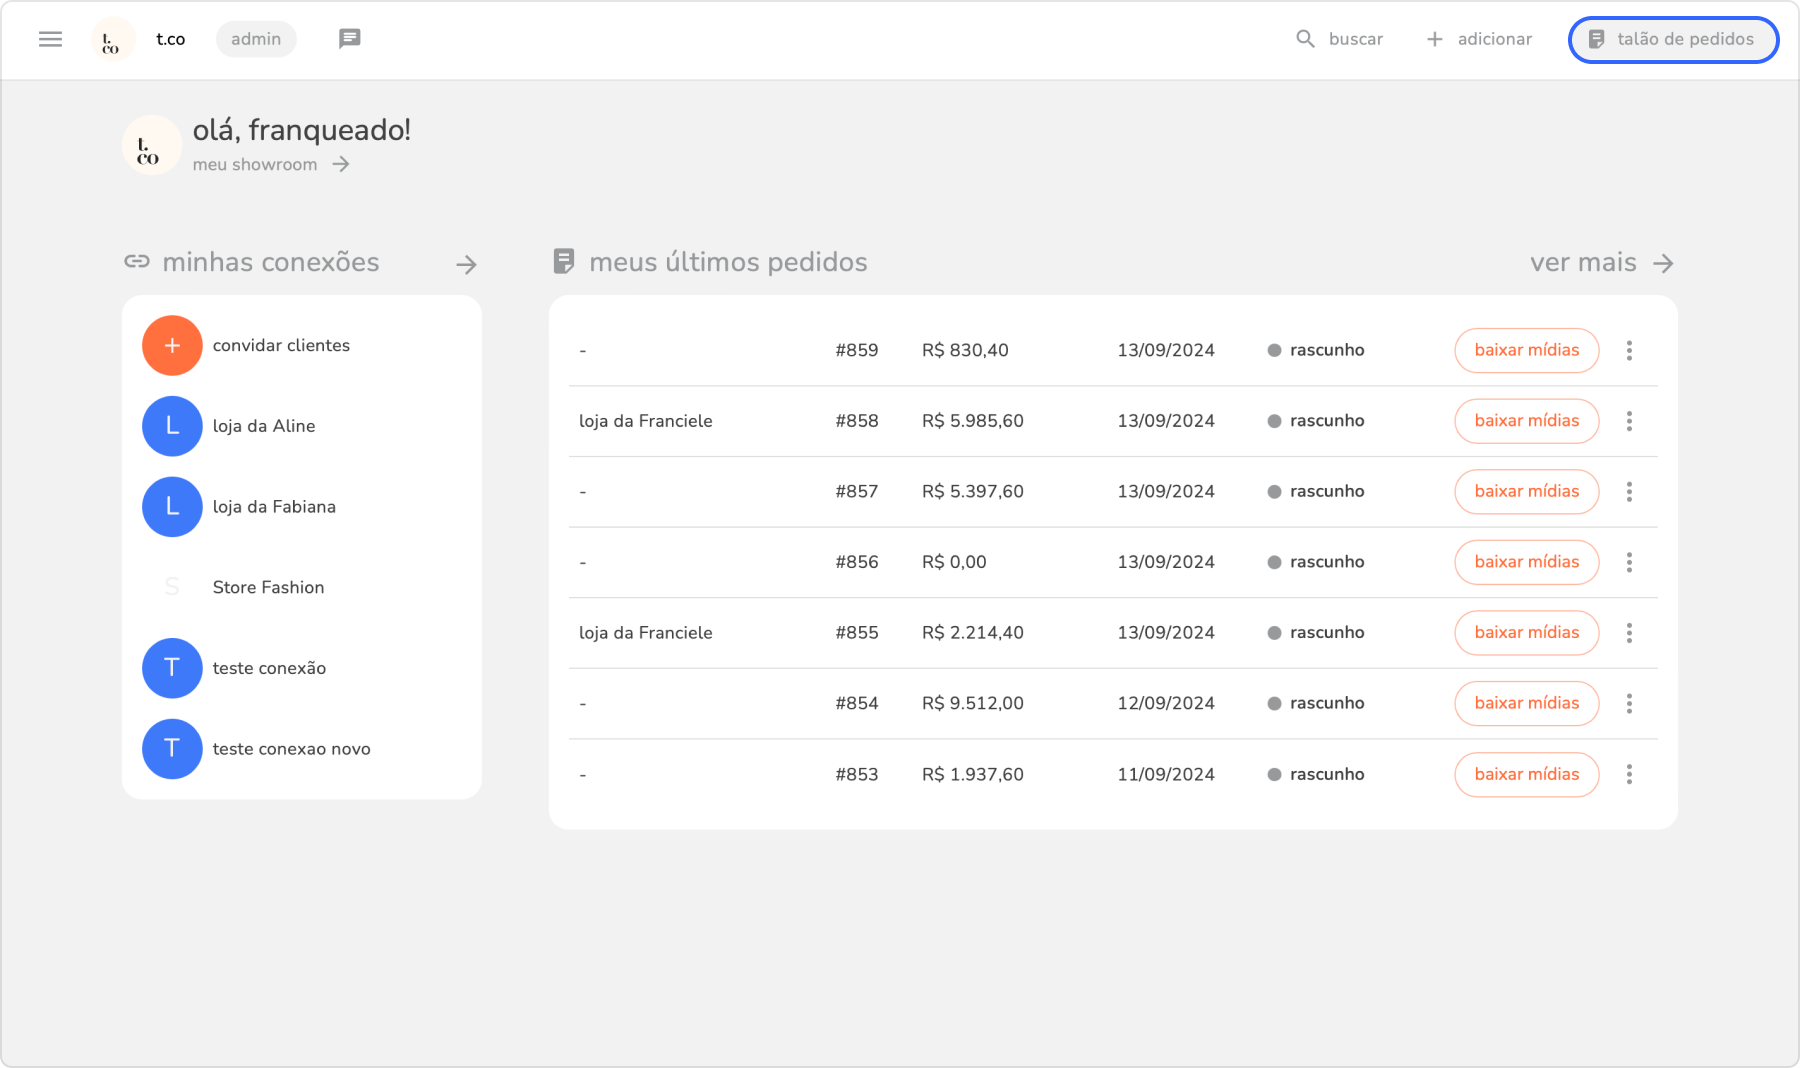Click the arrow next to minhas conexões
The image size is (1800, 1068).
(x=466, y=264)
